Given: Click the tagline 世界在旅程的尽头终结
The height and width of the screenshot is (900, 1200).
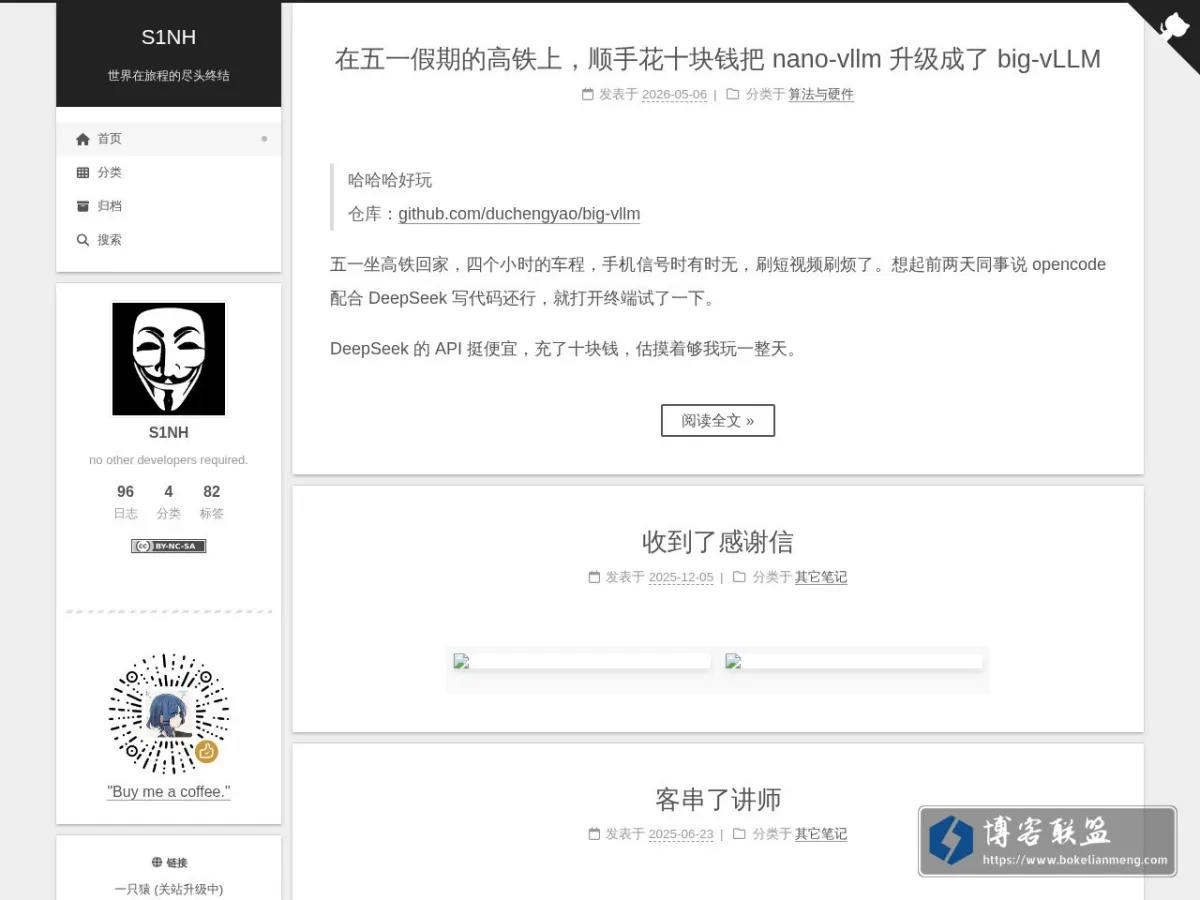Looking at the screenshot, I should (x=168, y=75).
